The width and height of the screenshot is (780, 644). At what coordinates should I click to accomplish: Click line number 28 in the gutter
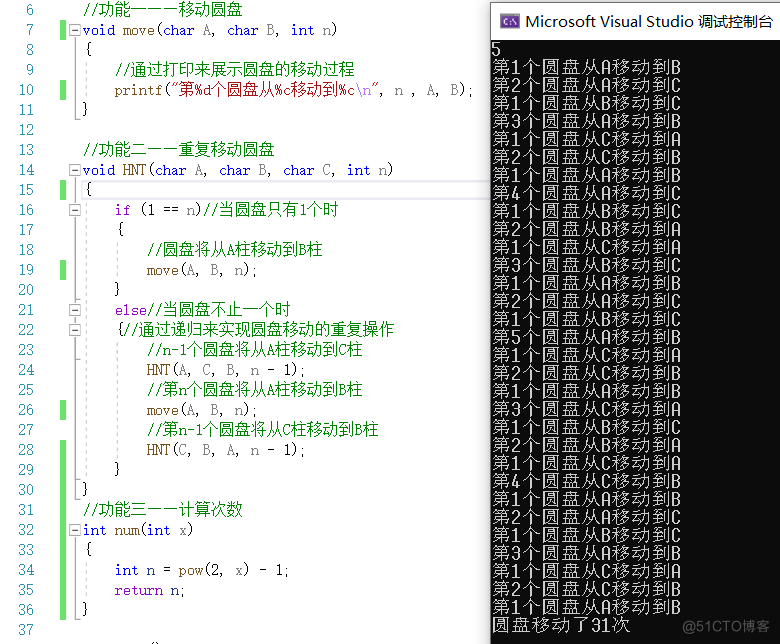point(26,450)
